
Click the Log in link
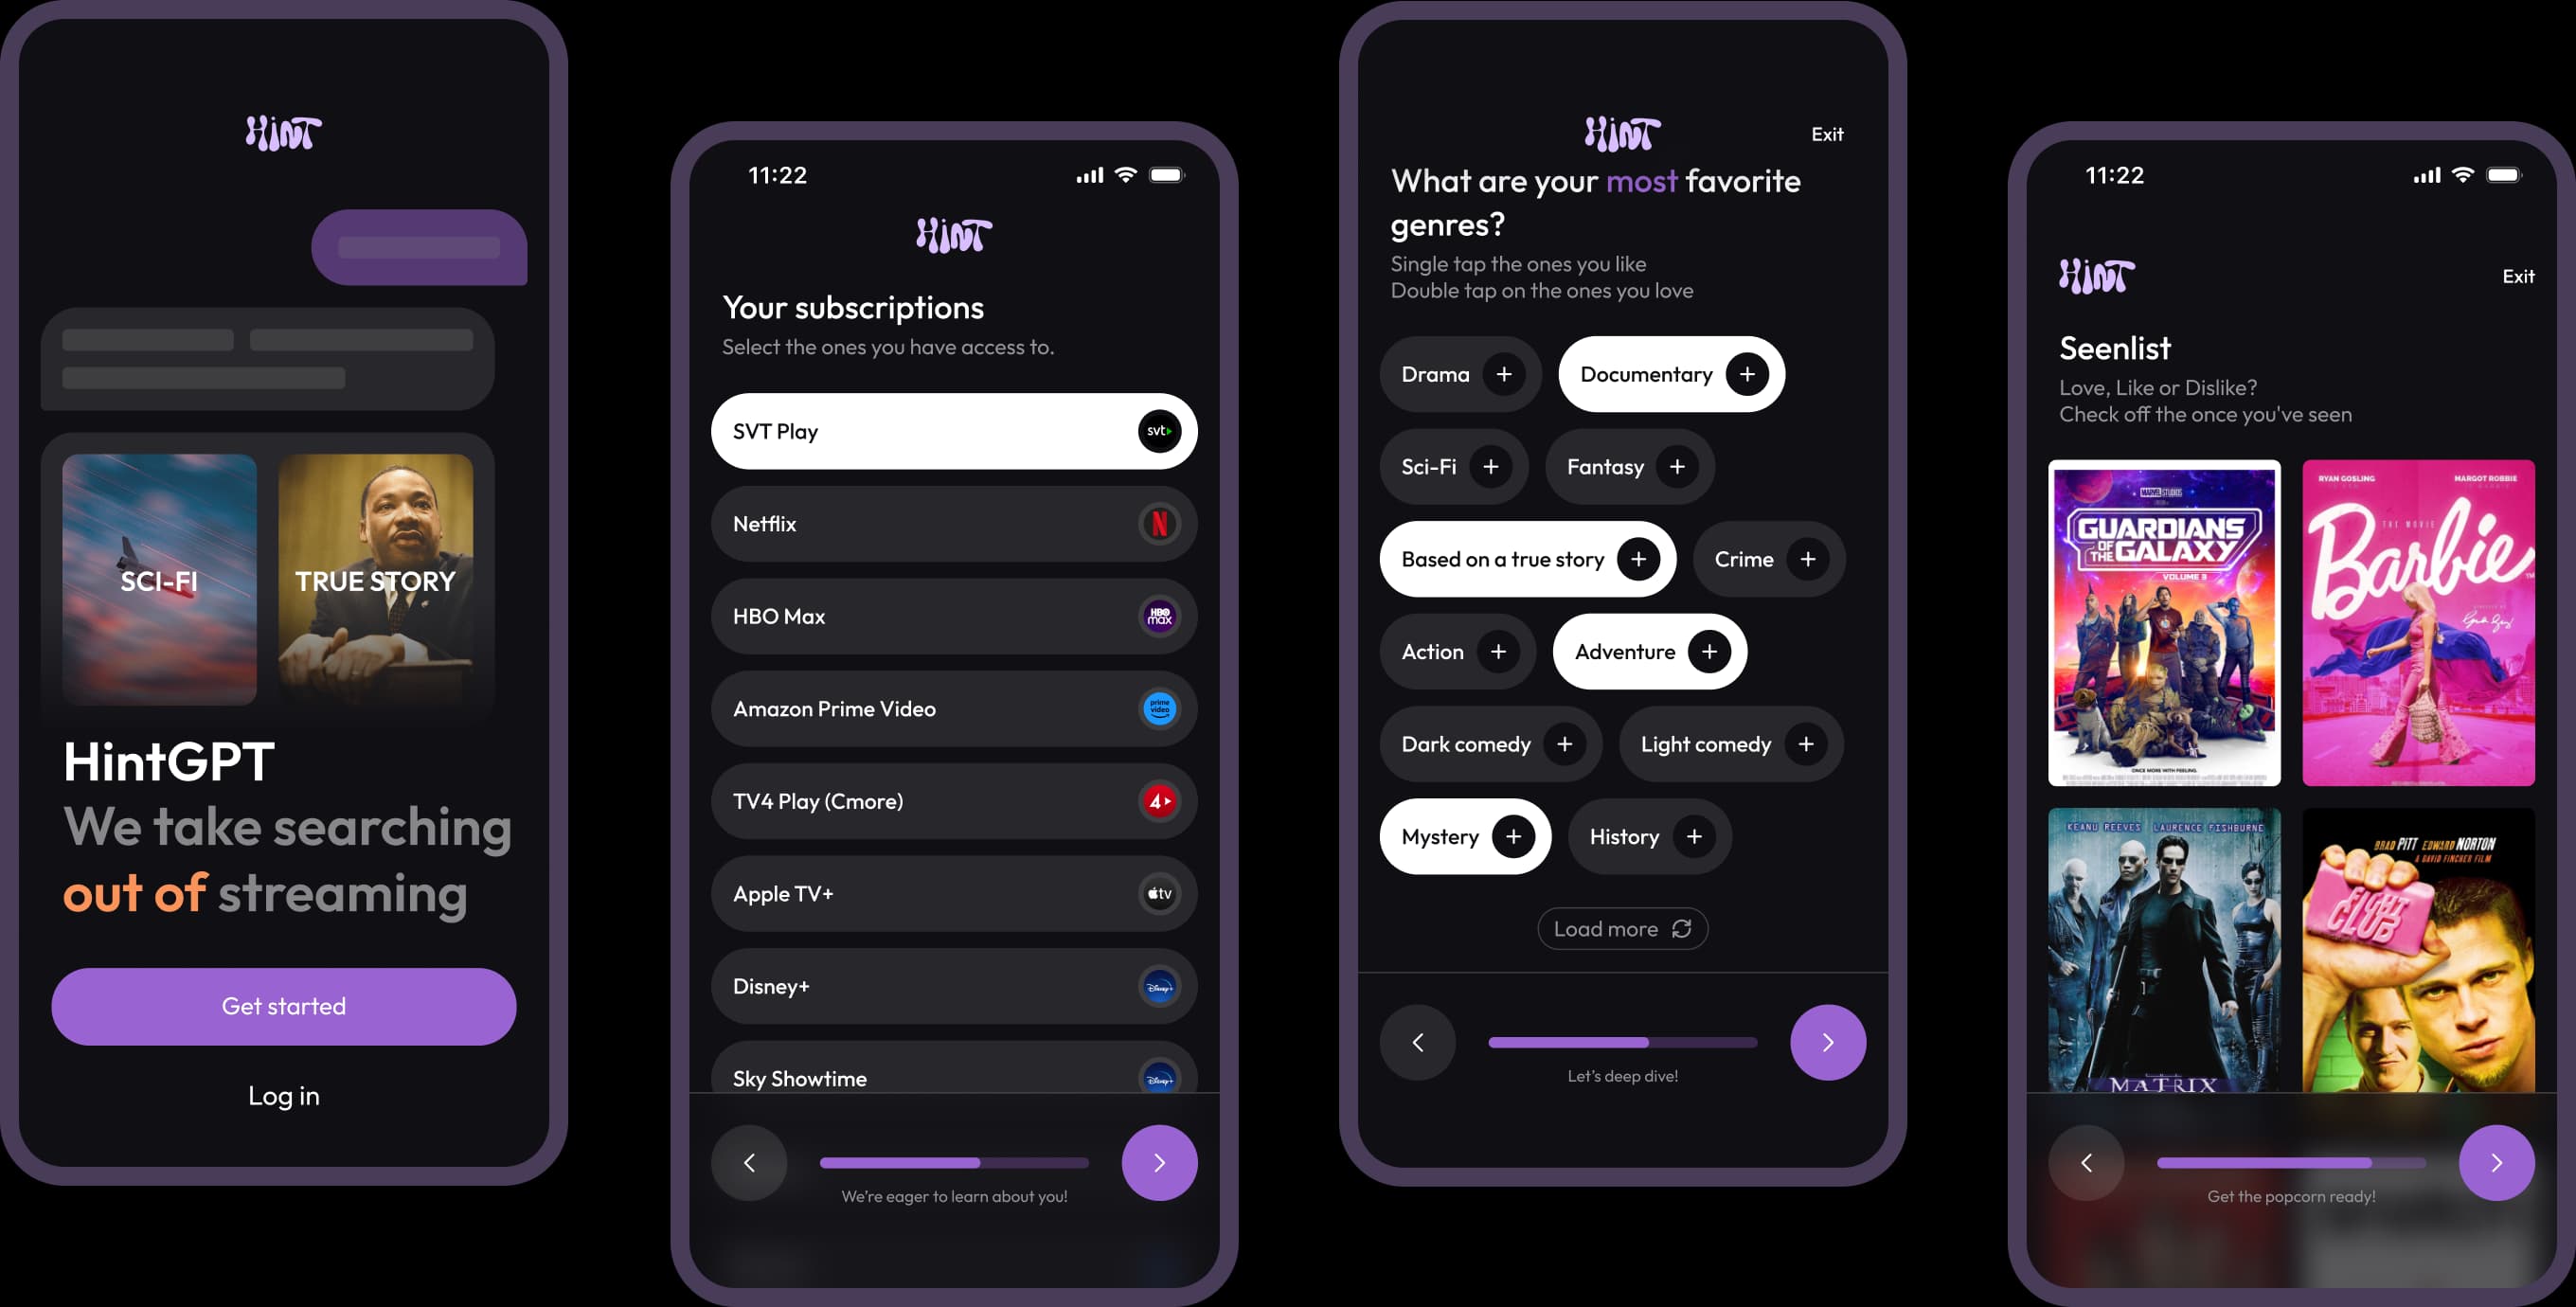[x=283, y=1095]
